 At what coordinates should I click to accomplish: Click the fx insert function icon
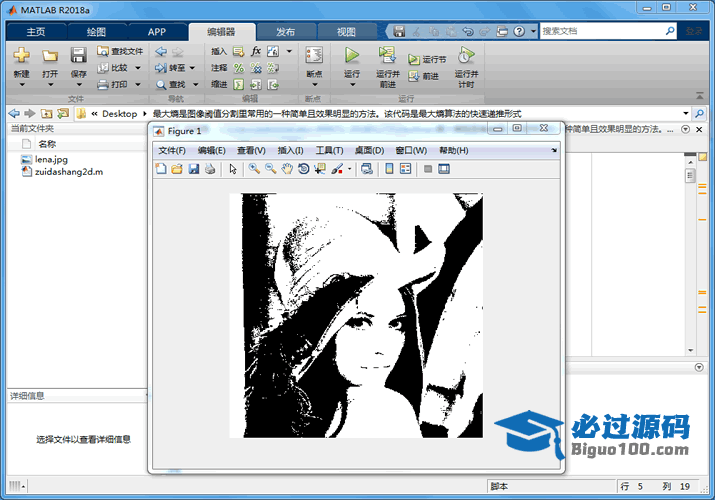coord(256,51)
